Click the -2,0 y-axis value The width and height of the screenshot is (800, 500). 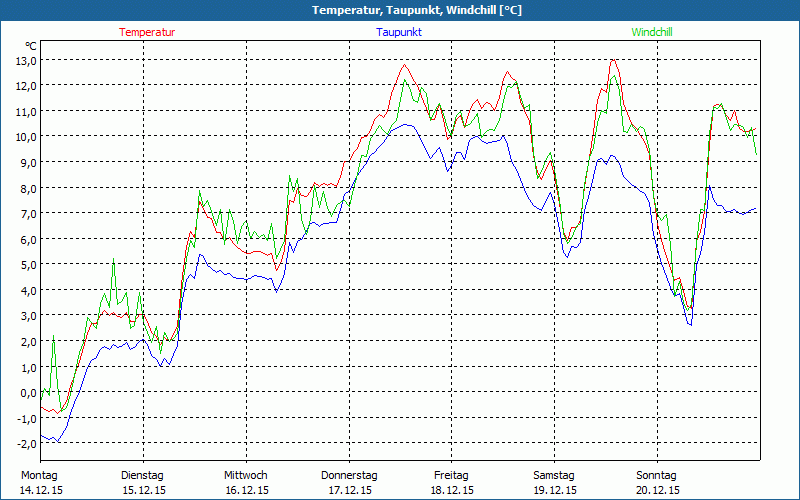point(27,444)
